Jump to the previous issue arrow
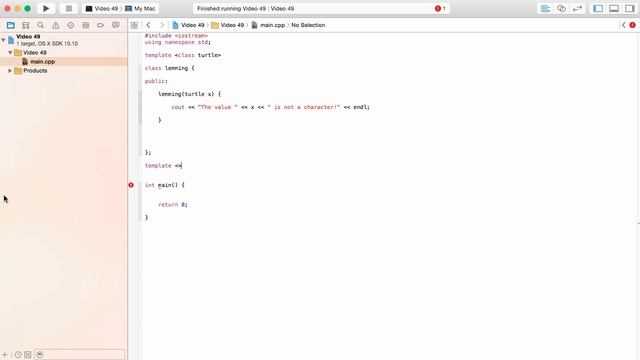 click(624, 25)
